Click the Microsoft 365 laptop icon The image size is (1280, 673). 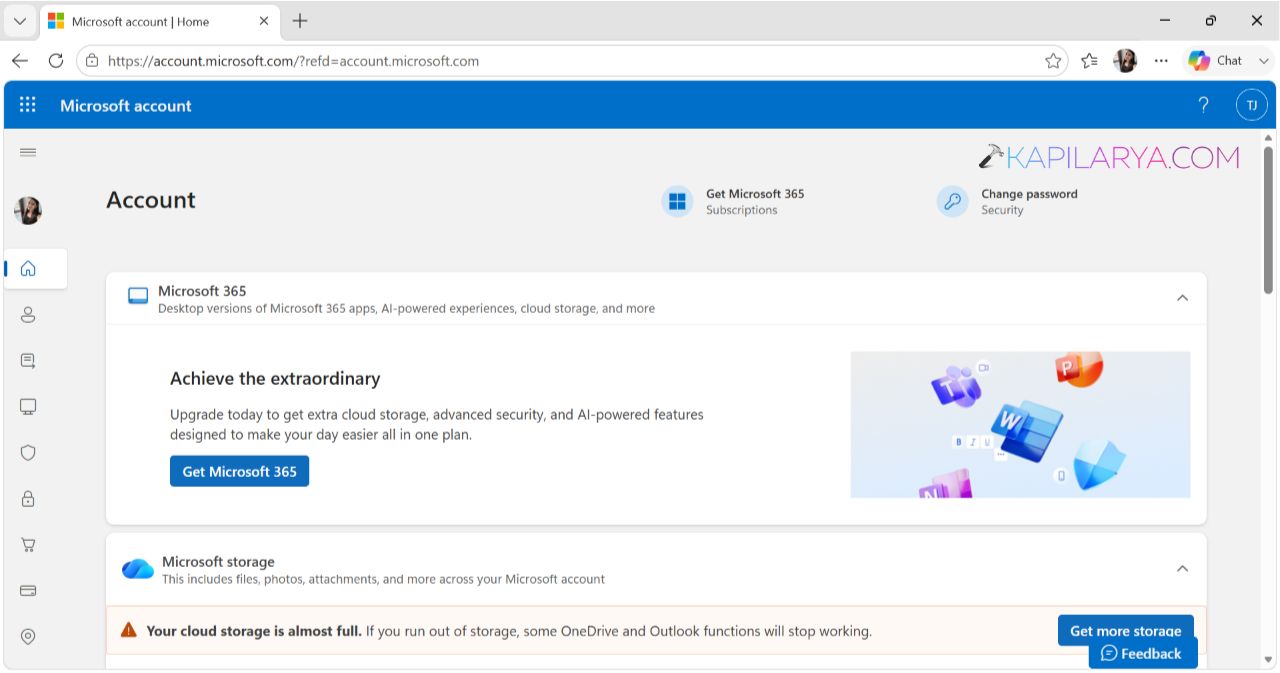click(138, 296)
